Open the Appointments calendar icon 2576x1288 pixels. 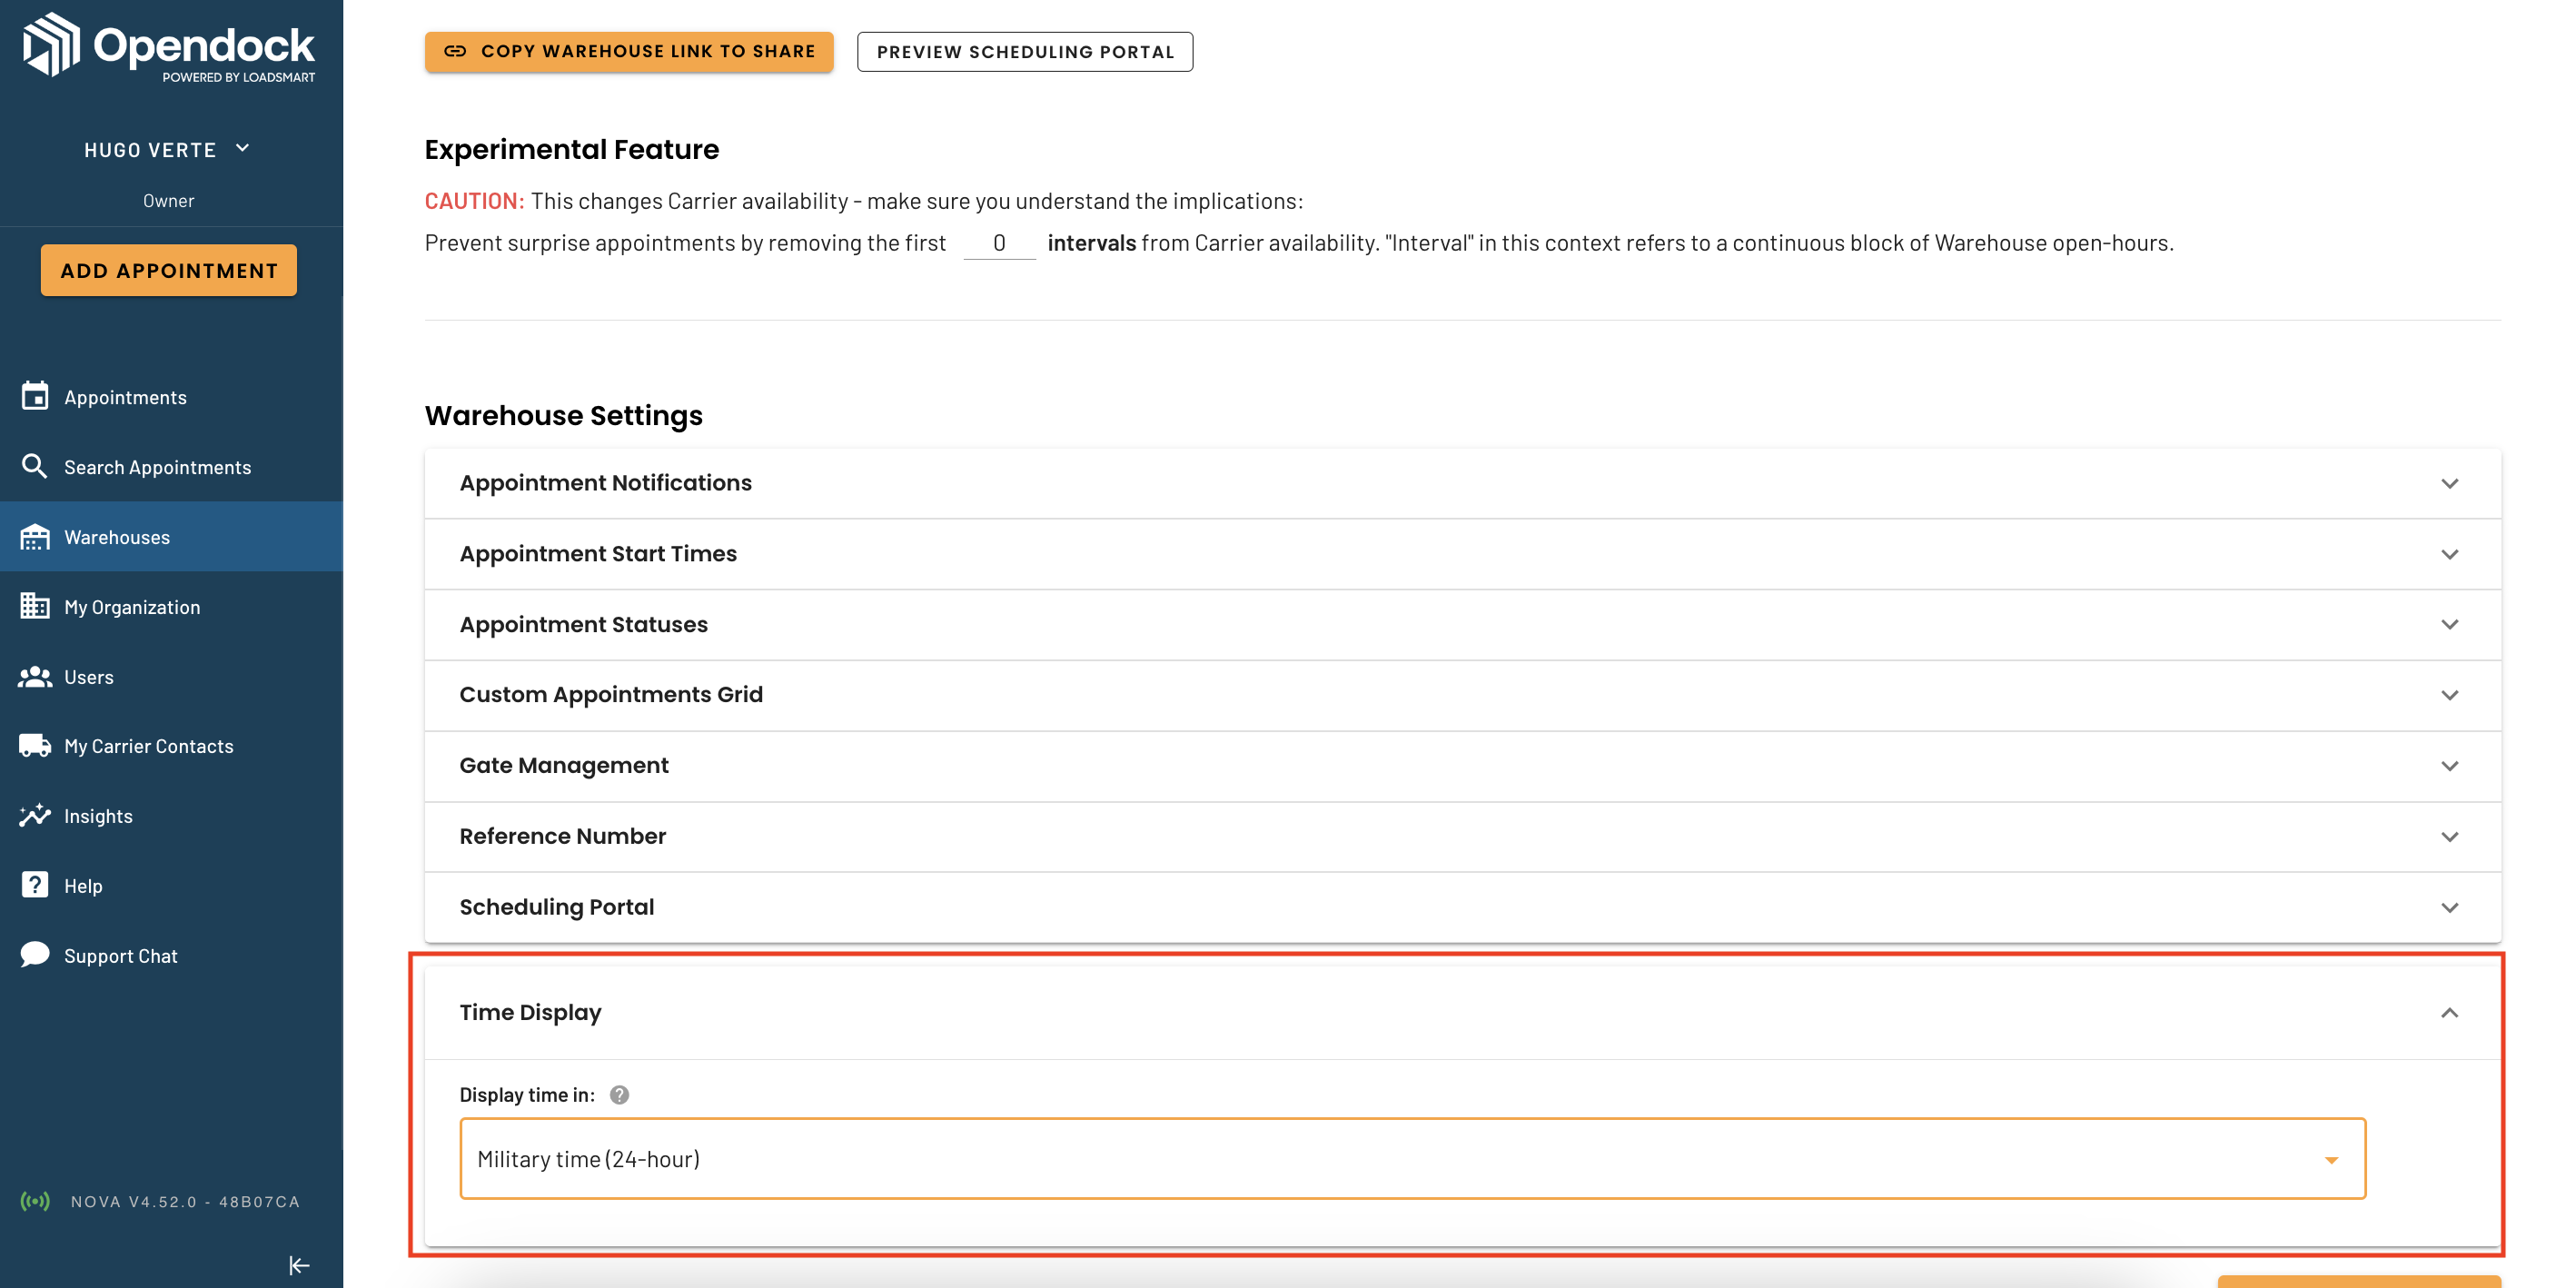(x=35, y=396)
